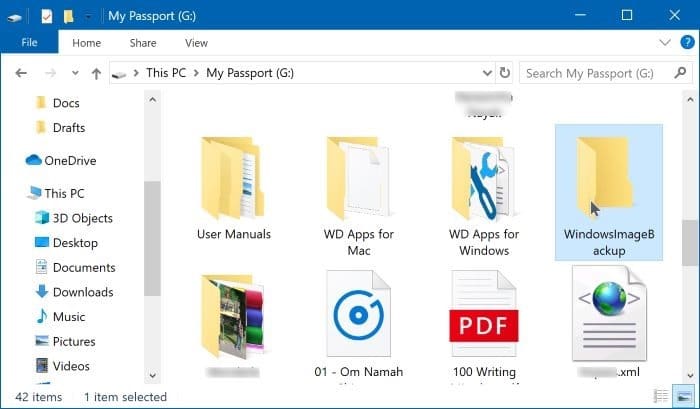Select the WD Apps for Mac folder
The image size is (700, 409).
pyautogui.click(x=359, y=195)
